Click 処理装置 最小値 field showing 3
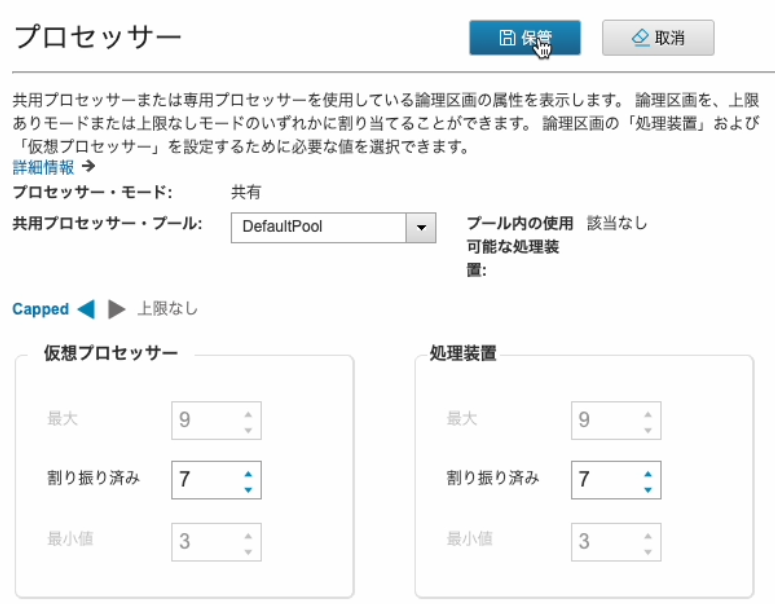Image resolution: width=775 pixels, height=604 pixels. point(616,542)
